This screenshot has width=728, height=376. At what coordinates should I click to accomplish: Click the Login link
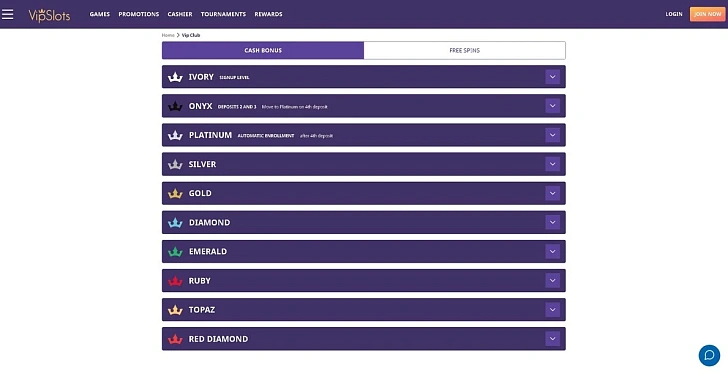[674, 14]
